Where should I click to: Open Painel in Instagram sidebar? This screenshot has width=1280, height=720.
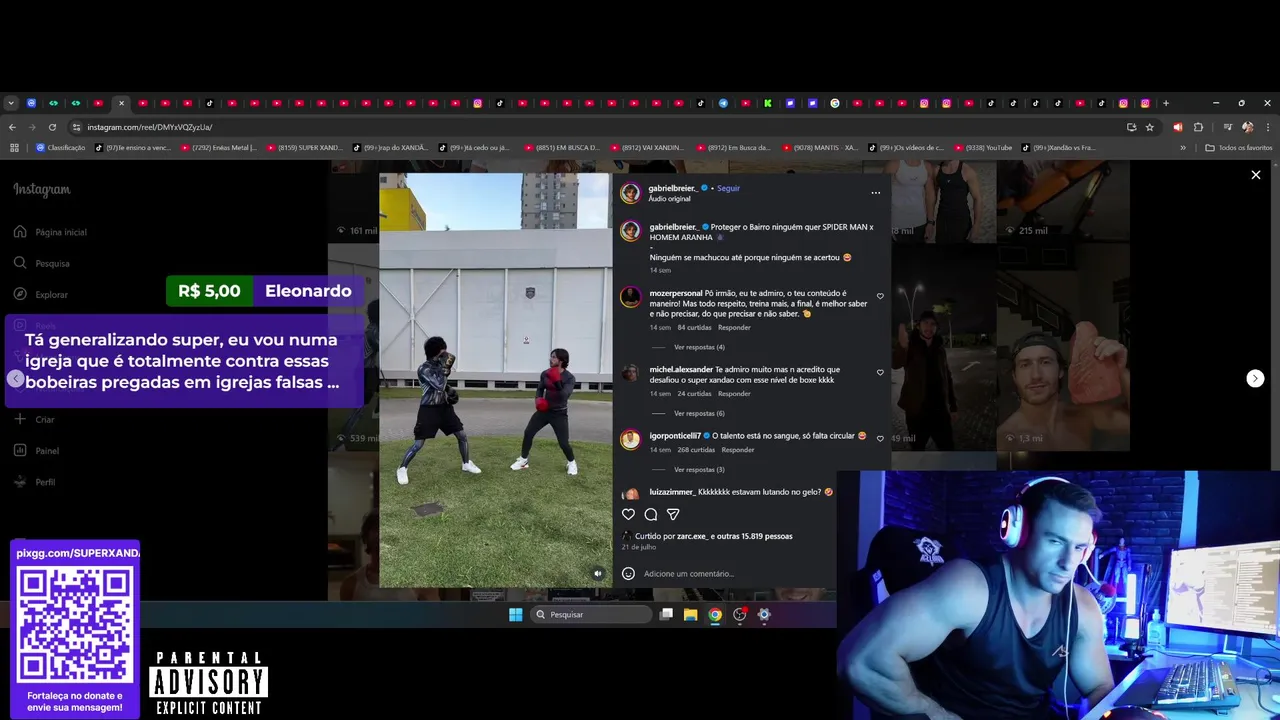(37, 450)
